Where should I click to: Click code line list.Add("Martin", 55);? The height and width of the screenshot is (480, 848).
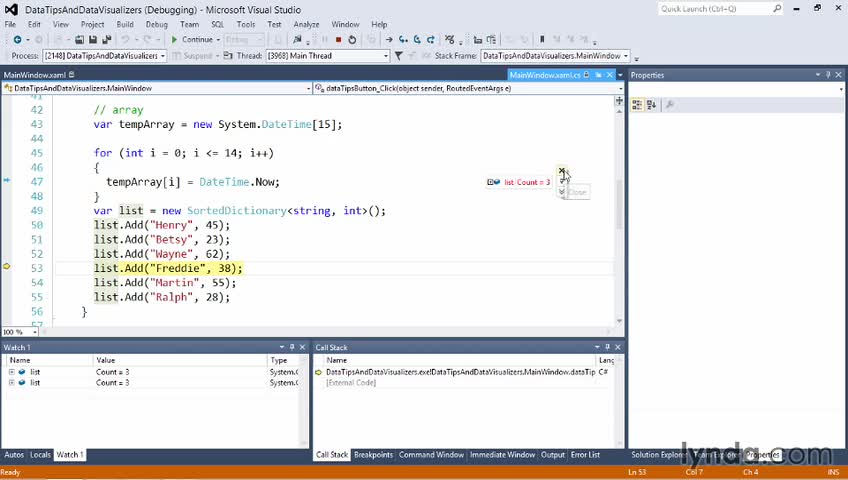[x=165, y=283]
